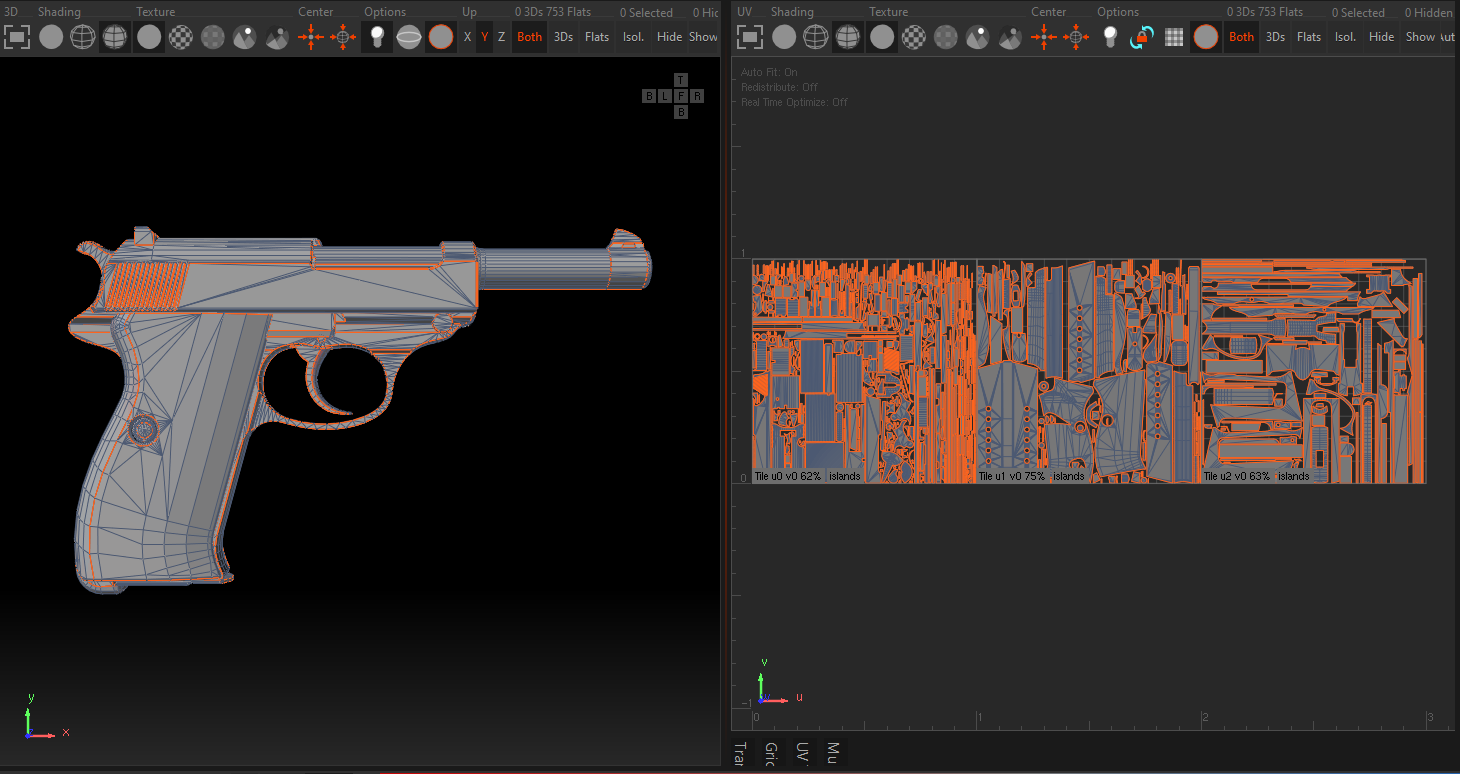Click the first Center icon in UV toolbar
This screenshot has width=1460, height=774.
(x=1044, y=37)
